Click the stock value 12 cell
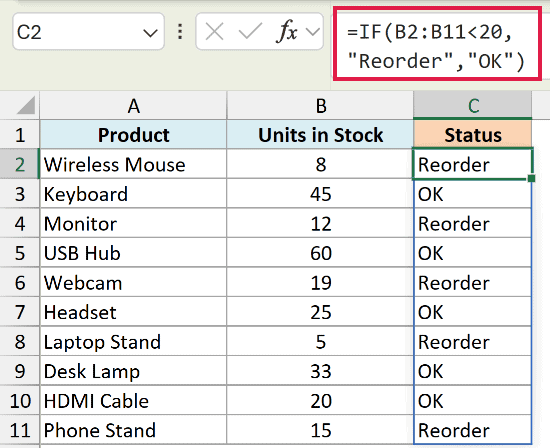 pos(320,223)
